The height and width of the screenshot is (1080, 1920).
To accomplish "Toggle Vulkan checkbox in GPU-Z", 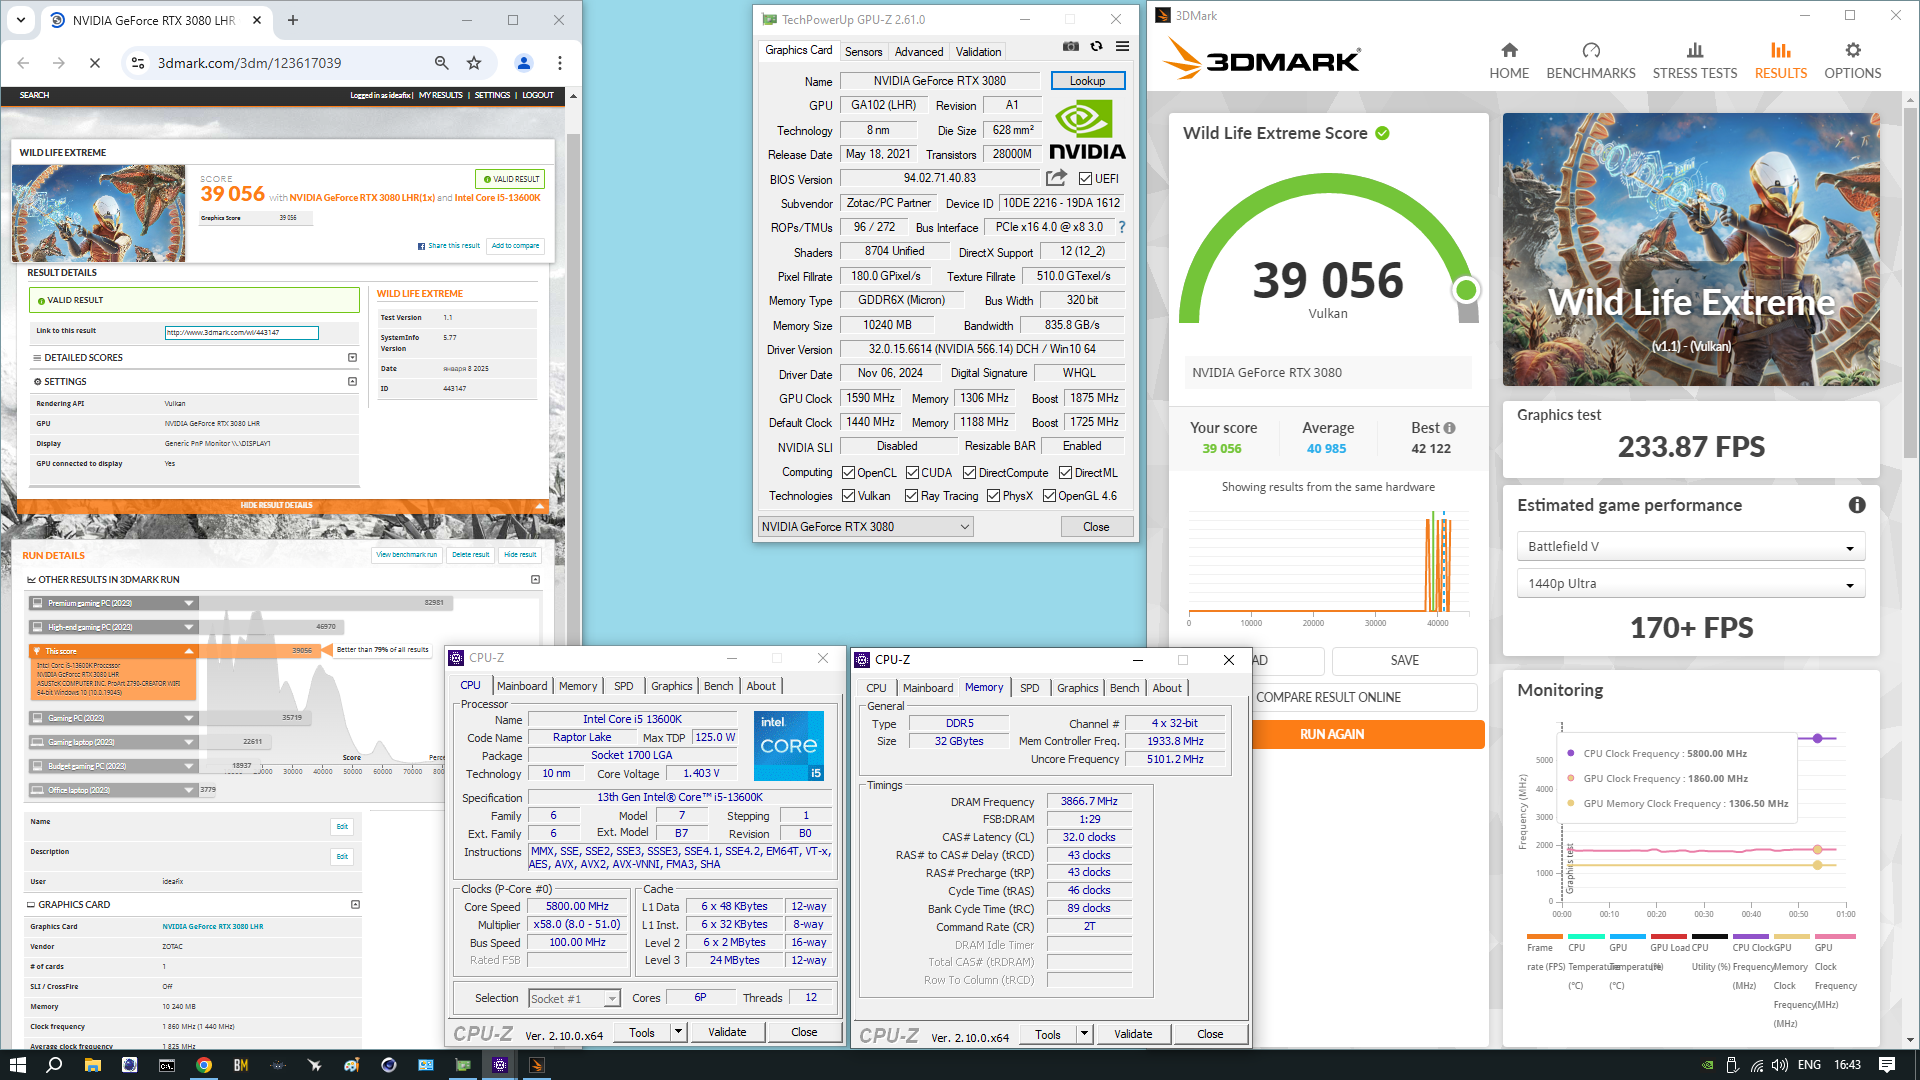I will (848, 496).
